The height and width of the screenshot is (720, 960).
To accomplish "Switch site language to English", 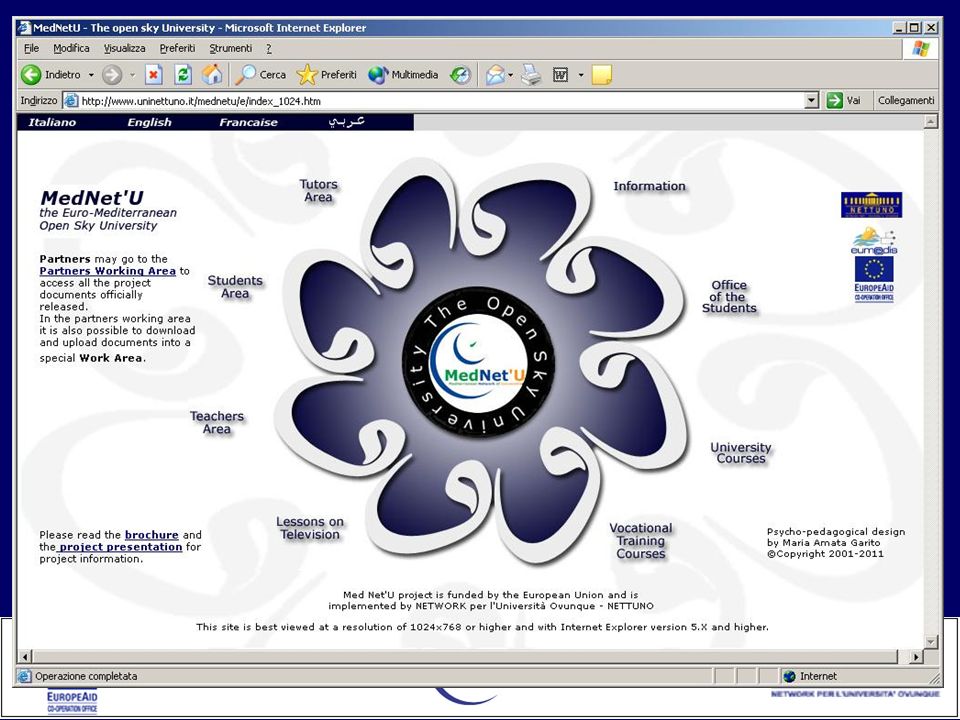I will click(149, 122).
